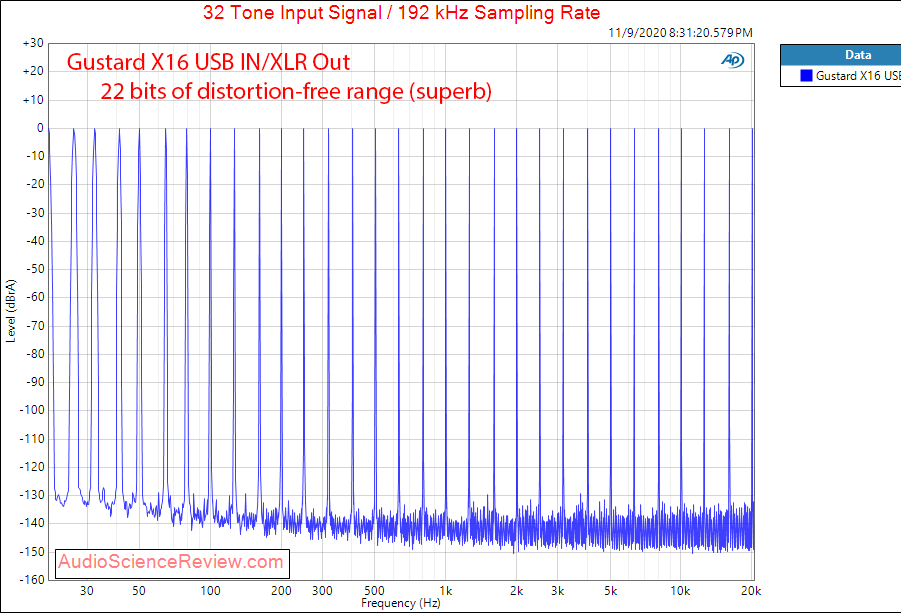Screen dimensions: 901x613
Task: Click the 10k frequency axis label
Action: [x=680, y=591]
